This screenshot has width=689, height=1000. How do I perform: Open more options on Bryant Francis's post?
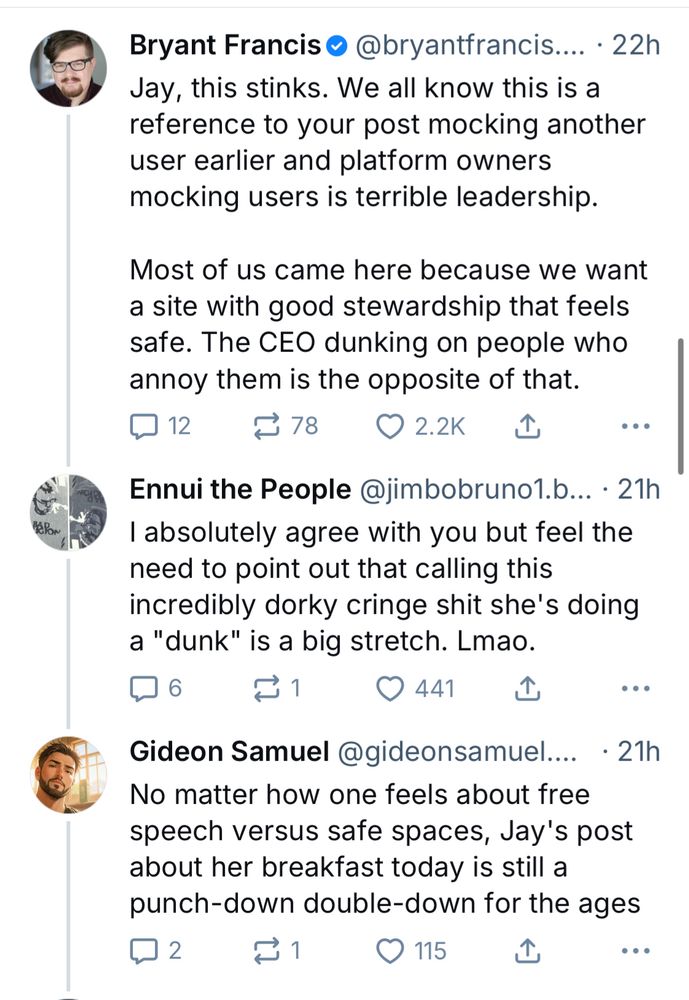click(x=635, y=426)
